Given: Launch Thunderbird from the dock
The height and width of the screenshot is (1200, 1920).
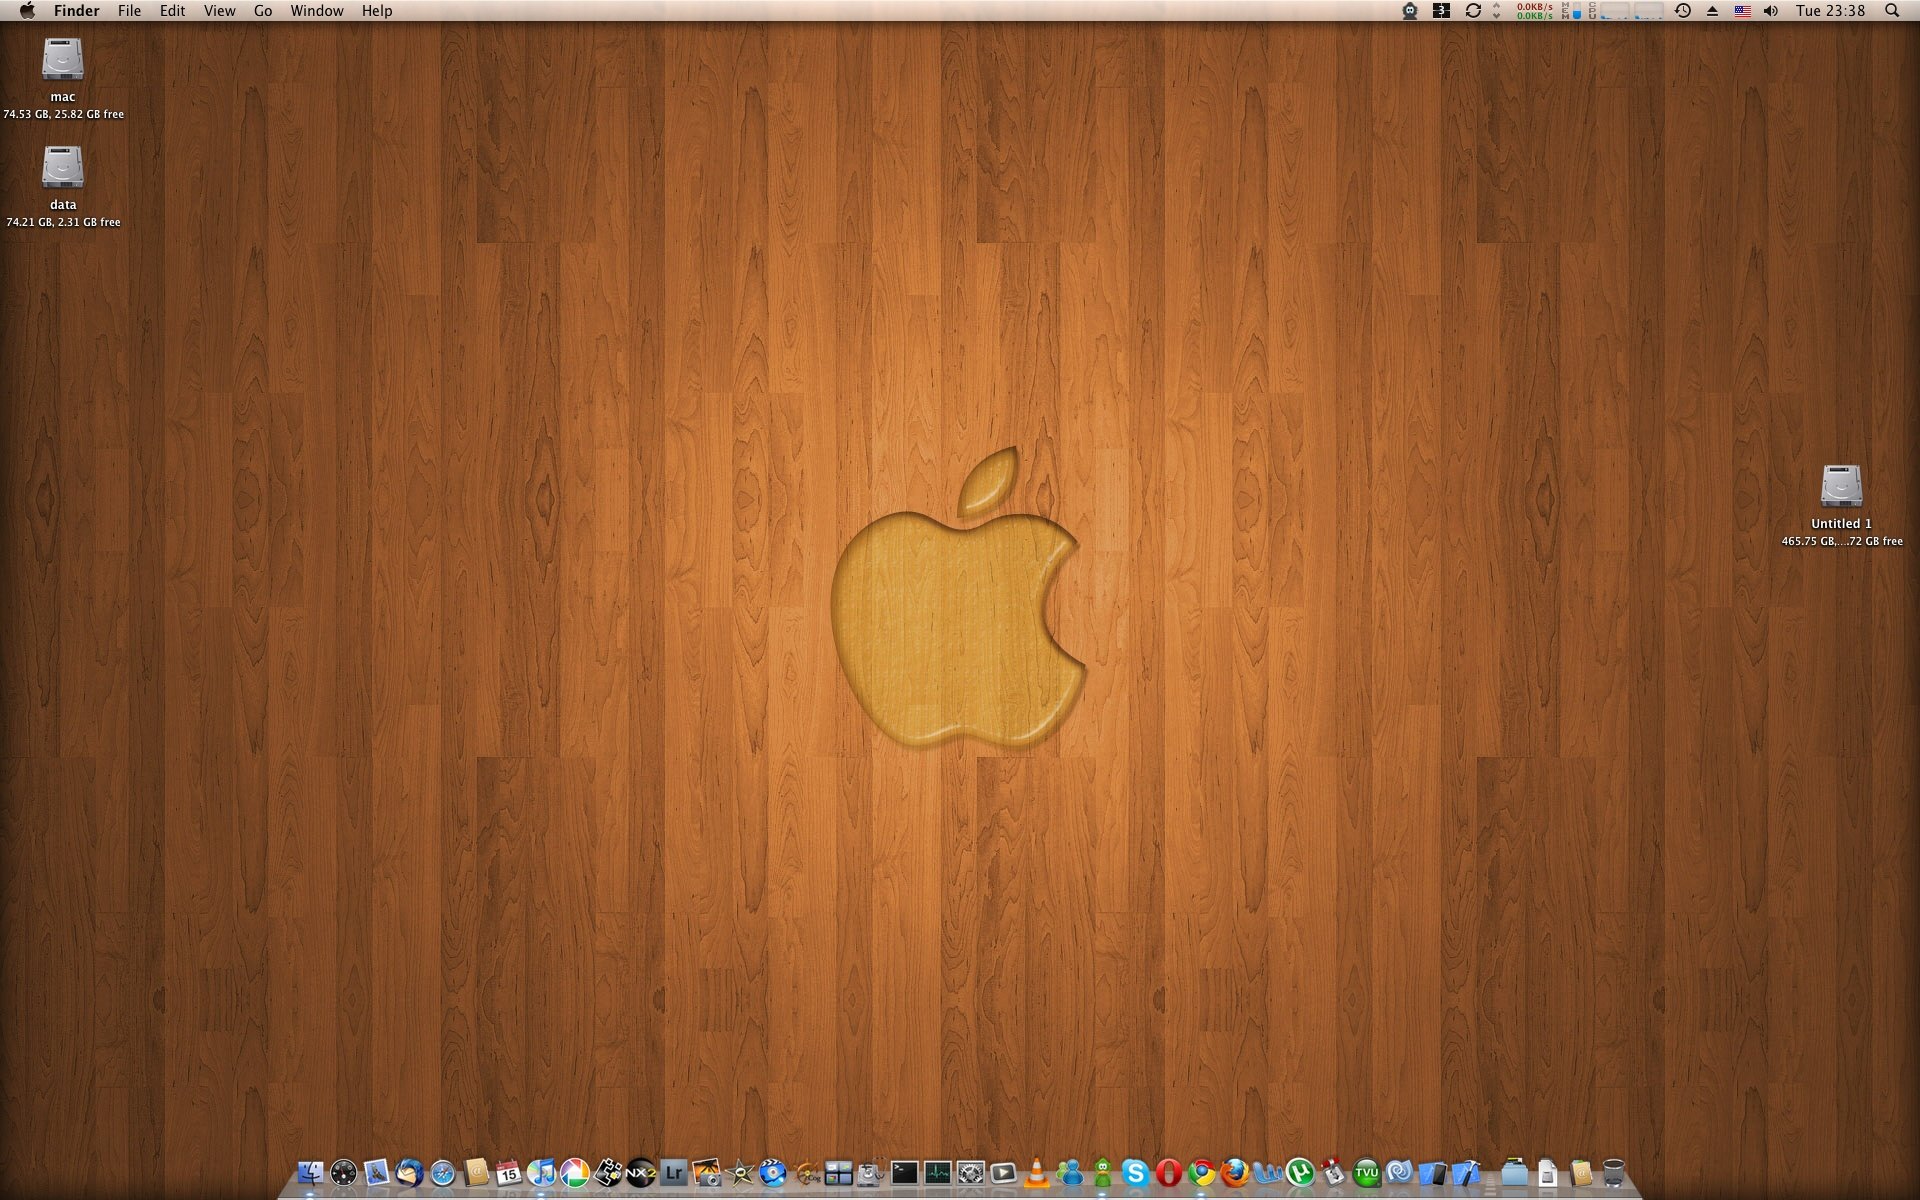Looking at the screenshot, I should tap(409, 1172).
